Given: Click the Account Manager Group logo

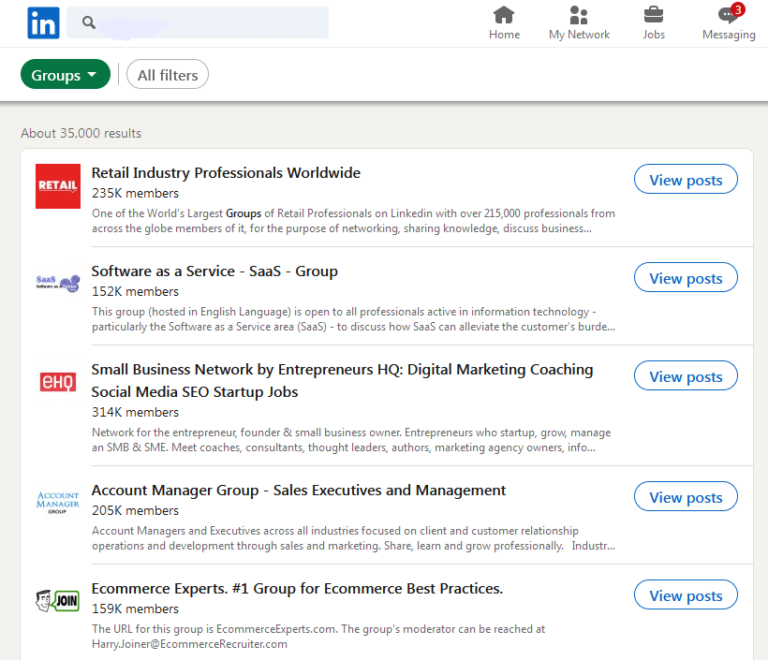Looking at the screenshot, I should click(58, 502).
